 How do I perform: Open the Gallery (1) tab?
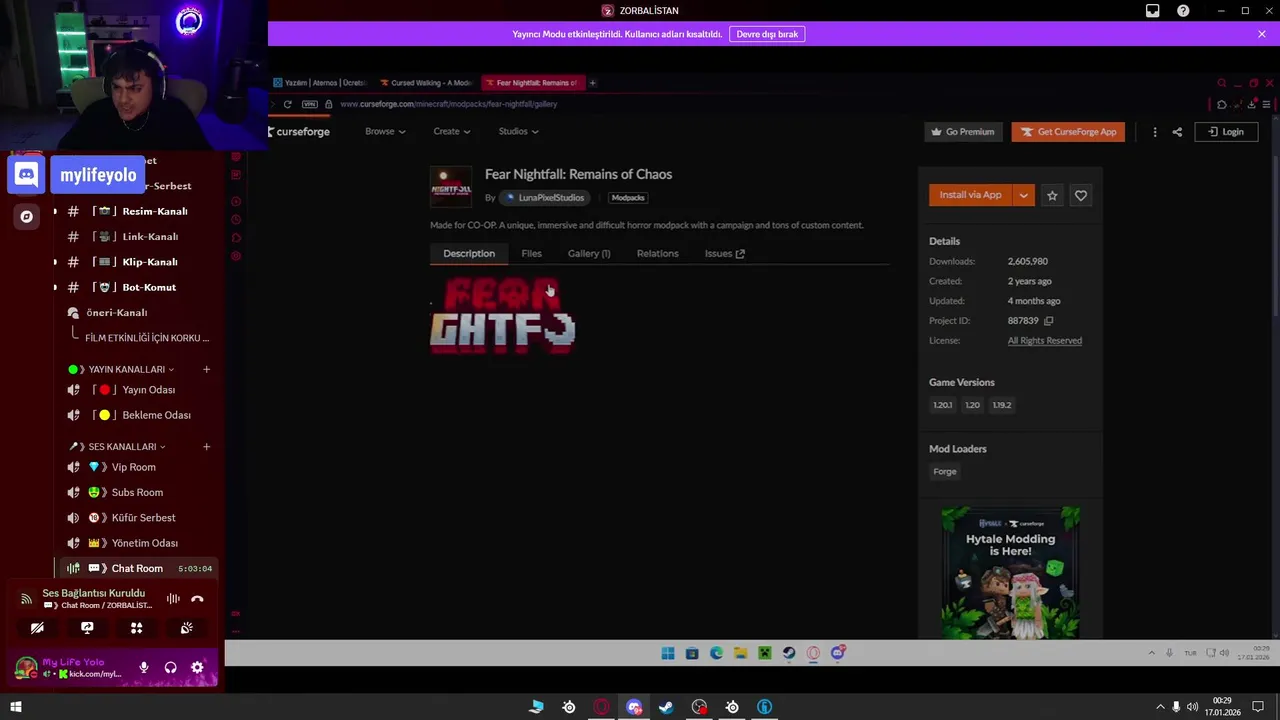589,254
